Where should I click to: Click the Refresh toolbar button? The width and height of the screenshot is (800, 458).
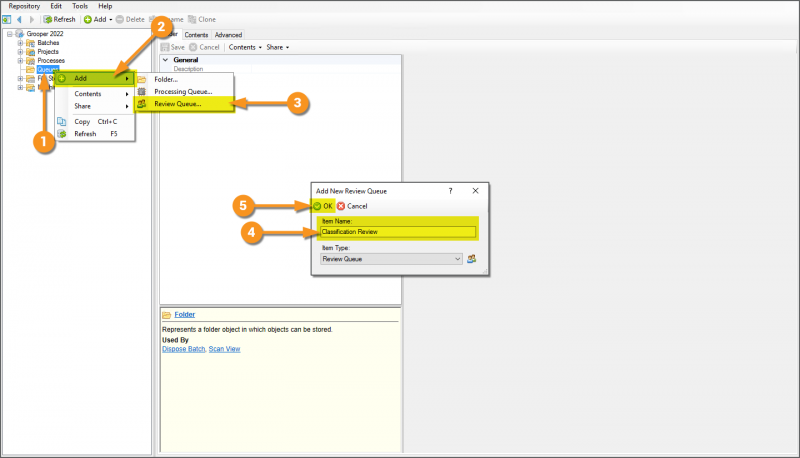(59, 19)
